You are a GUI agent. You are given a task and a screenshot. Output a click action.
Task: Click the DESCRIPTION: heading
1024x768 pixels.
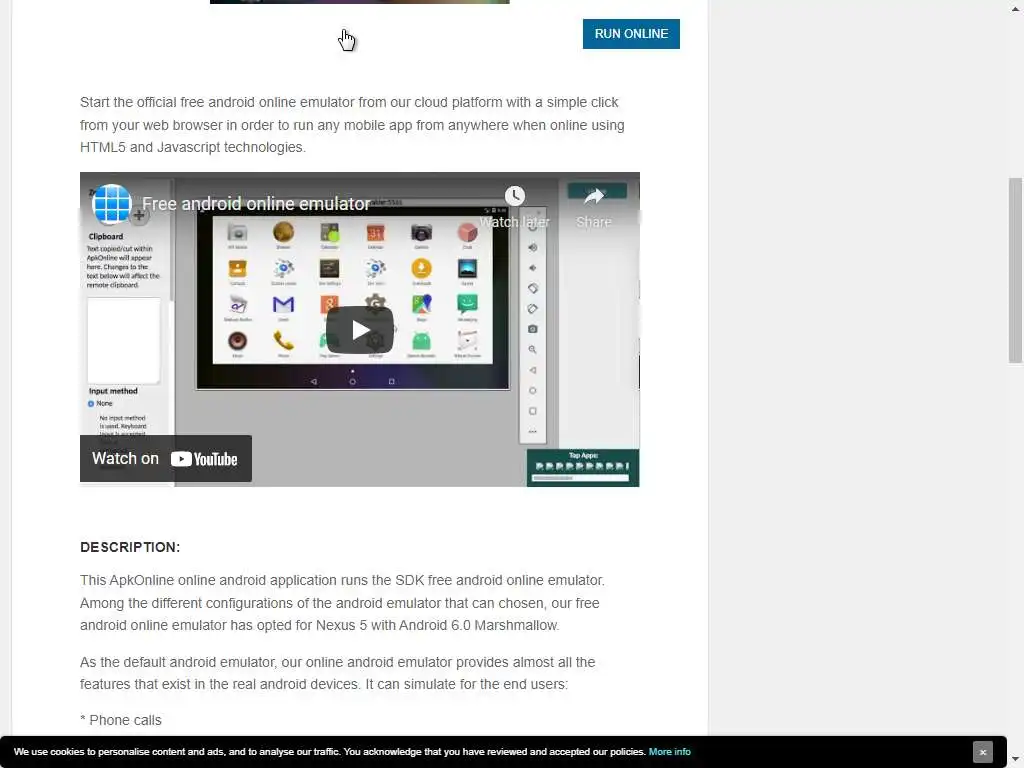130,547
